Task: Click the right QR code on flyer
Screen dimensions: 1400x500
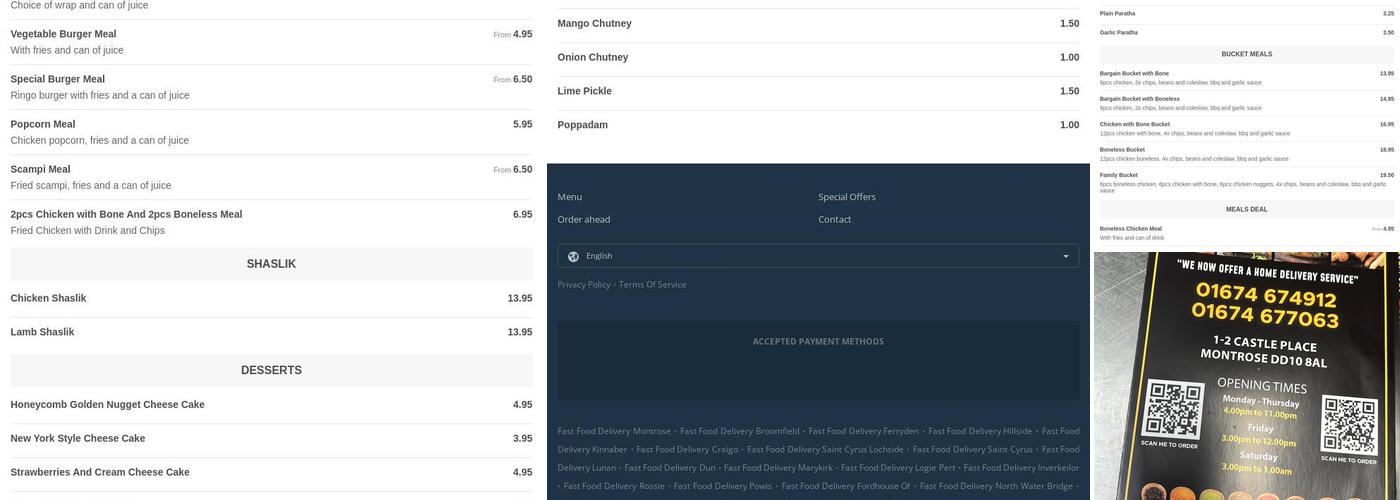Action: click(x=1349, y=425)
